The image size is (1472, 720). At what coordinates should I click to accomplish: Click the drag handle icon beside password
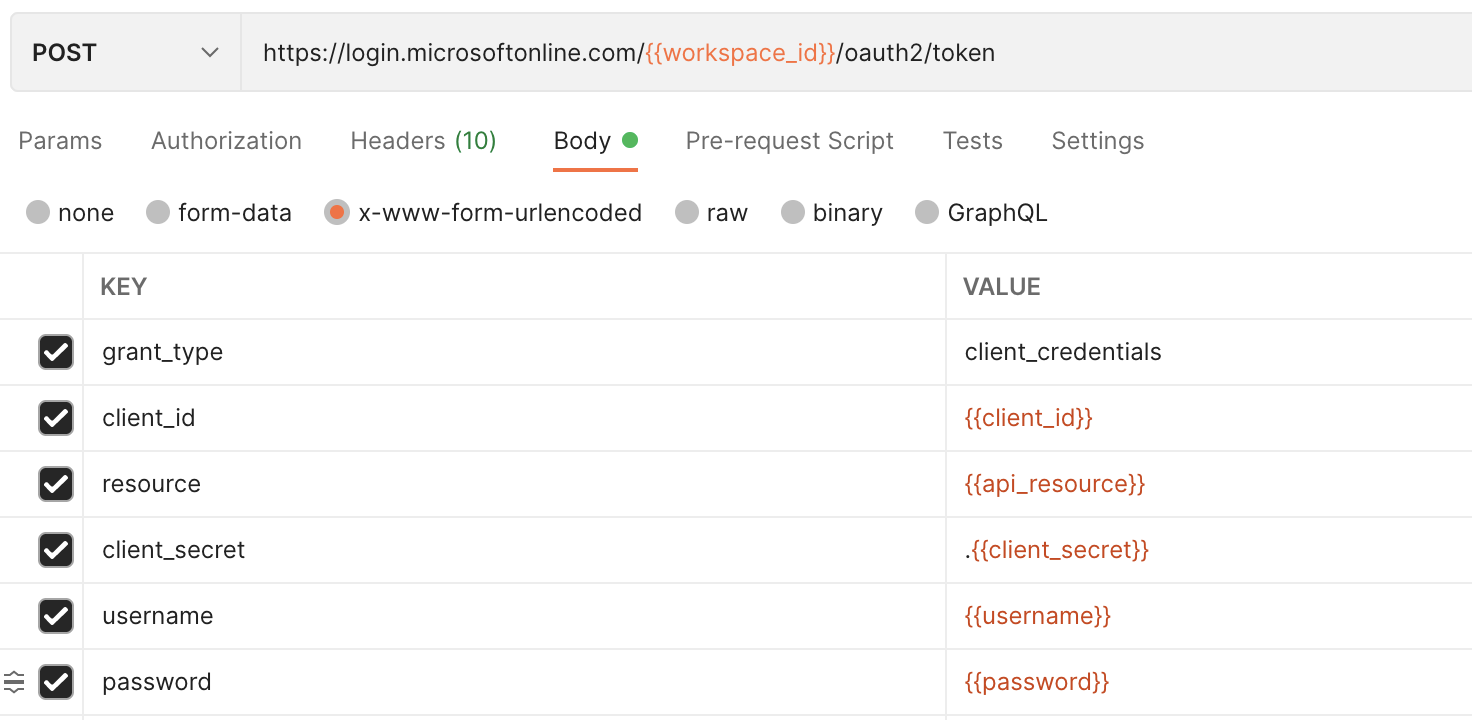(14, 682)
